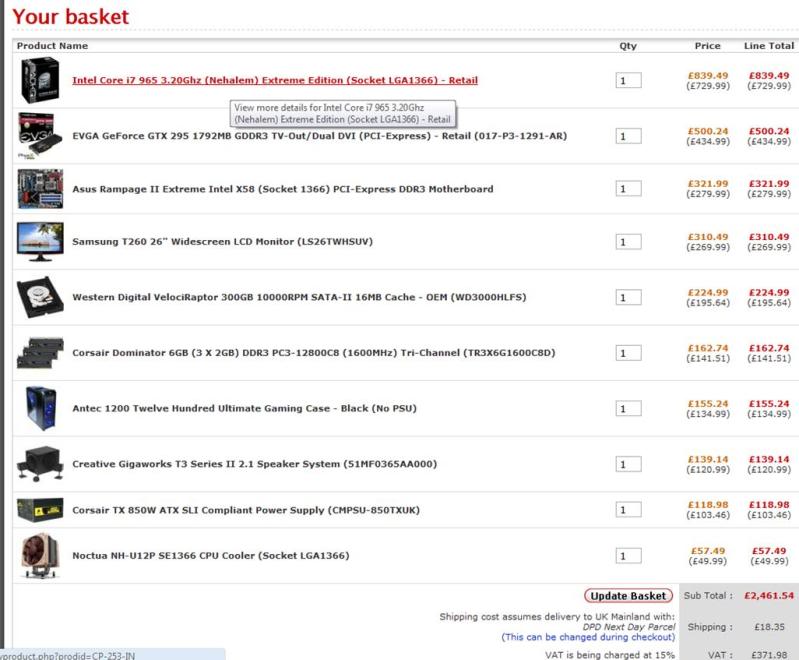The height and width of the screenshot is (660, 799).
Task: Click quantity box for Samsung T260 monitor
Action: (628, 242)
